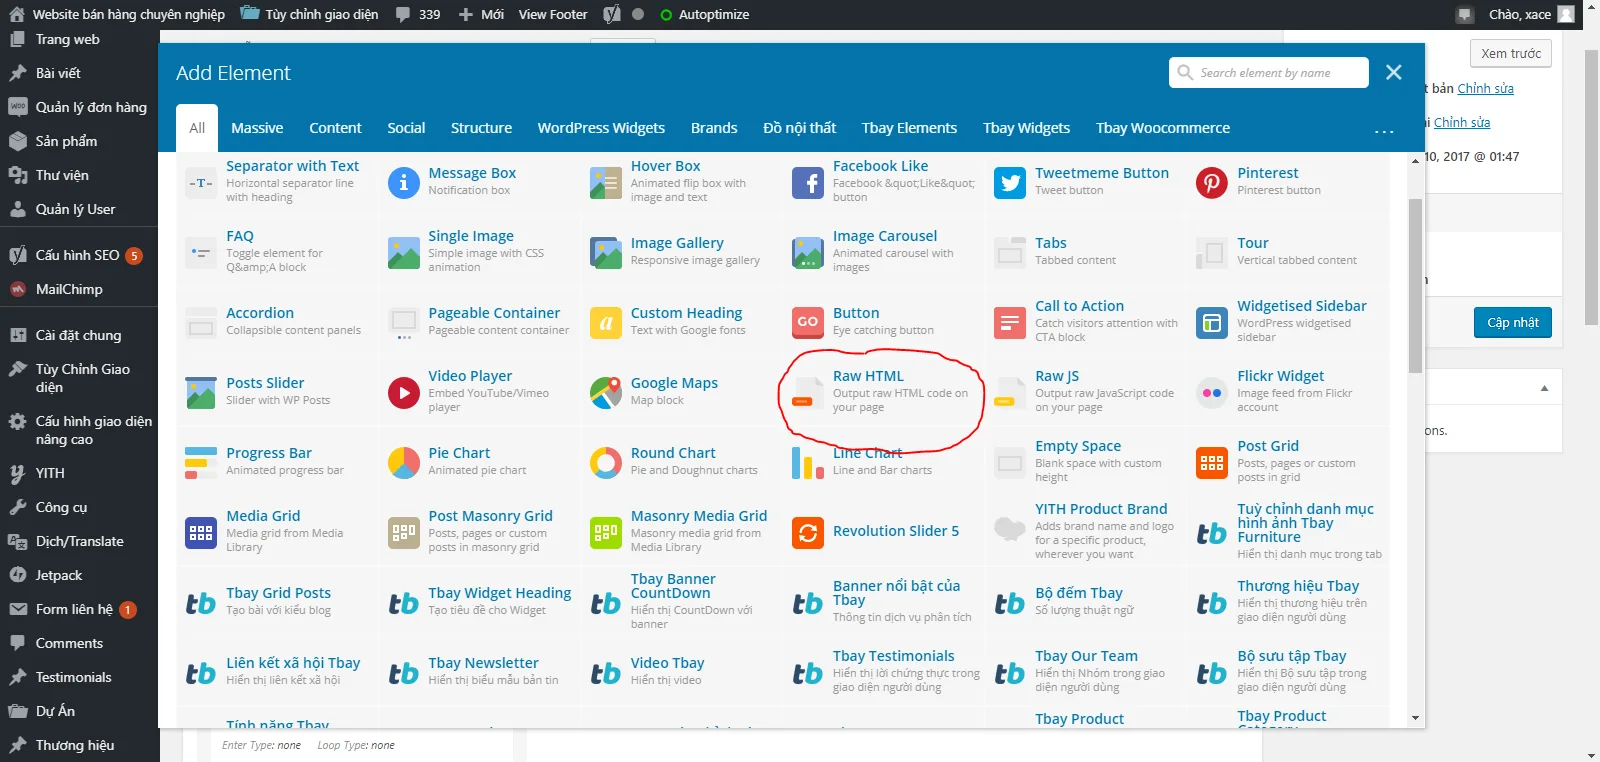
Task: Click the Search element by name field
Action: click(1269, 72)
